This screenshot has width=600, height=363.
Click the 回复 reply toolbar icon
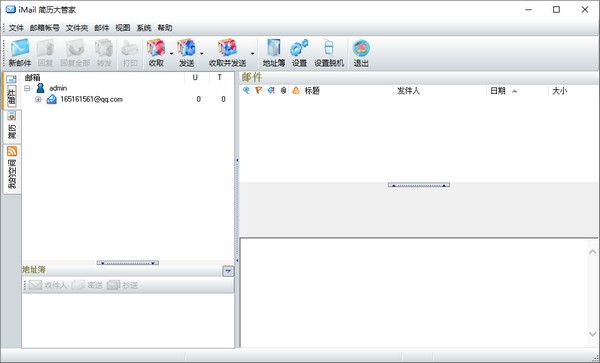(x=45, y=53)
